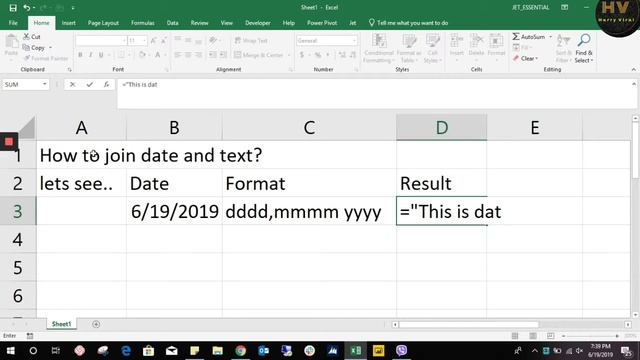Click the Orientation icon
640x360 pixels.
(x=213, y=40)
